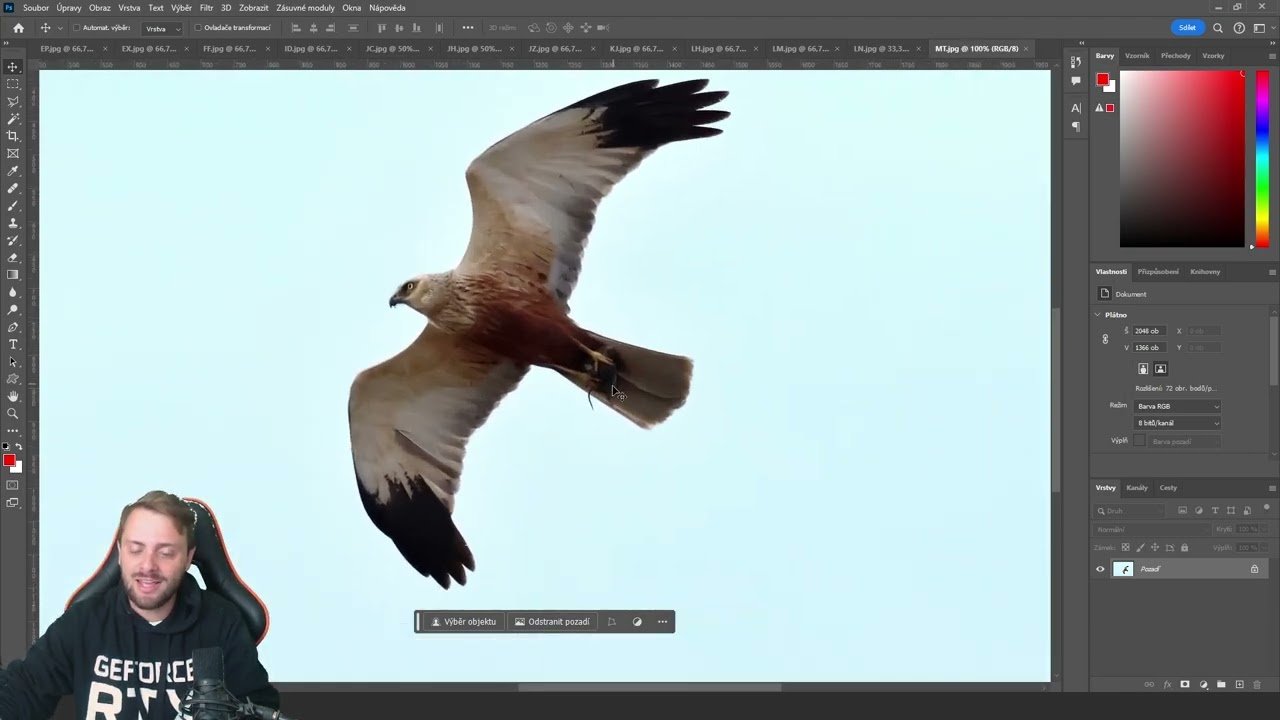The image size is (1280, 720).
Task: Select the Type tool
Action: coord(13,344)
